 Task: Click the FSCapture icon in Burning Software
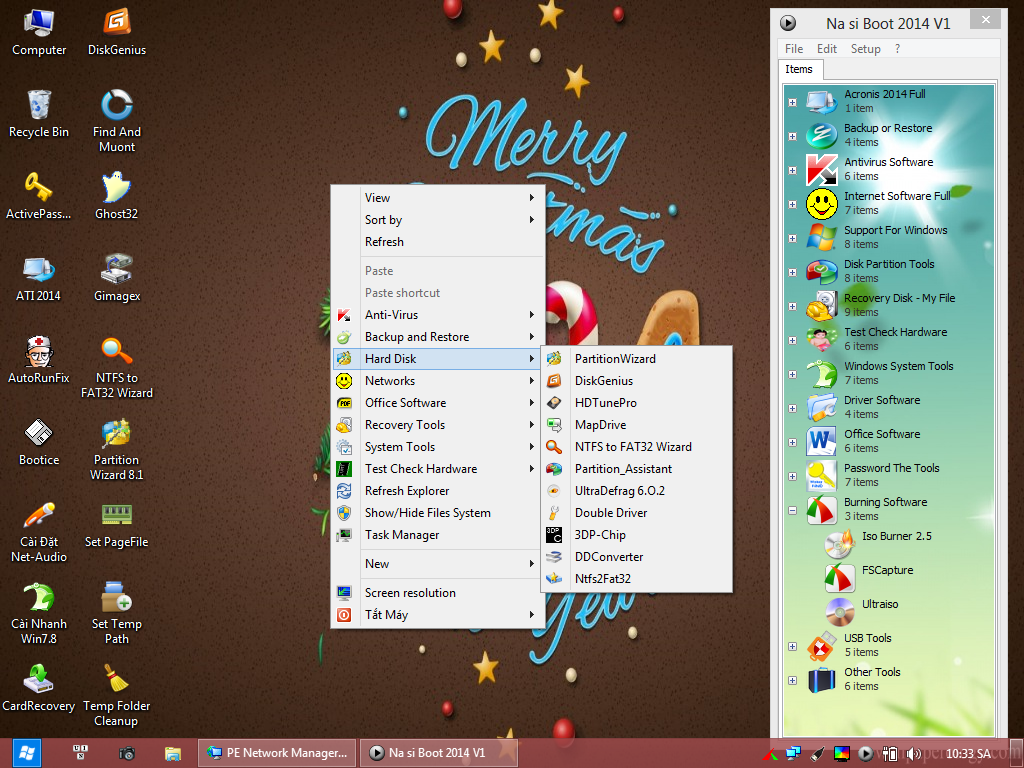click(x=839, y=577)
